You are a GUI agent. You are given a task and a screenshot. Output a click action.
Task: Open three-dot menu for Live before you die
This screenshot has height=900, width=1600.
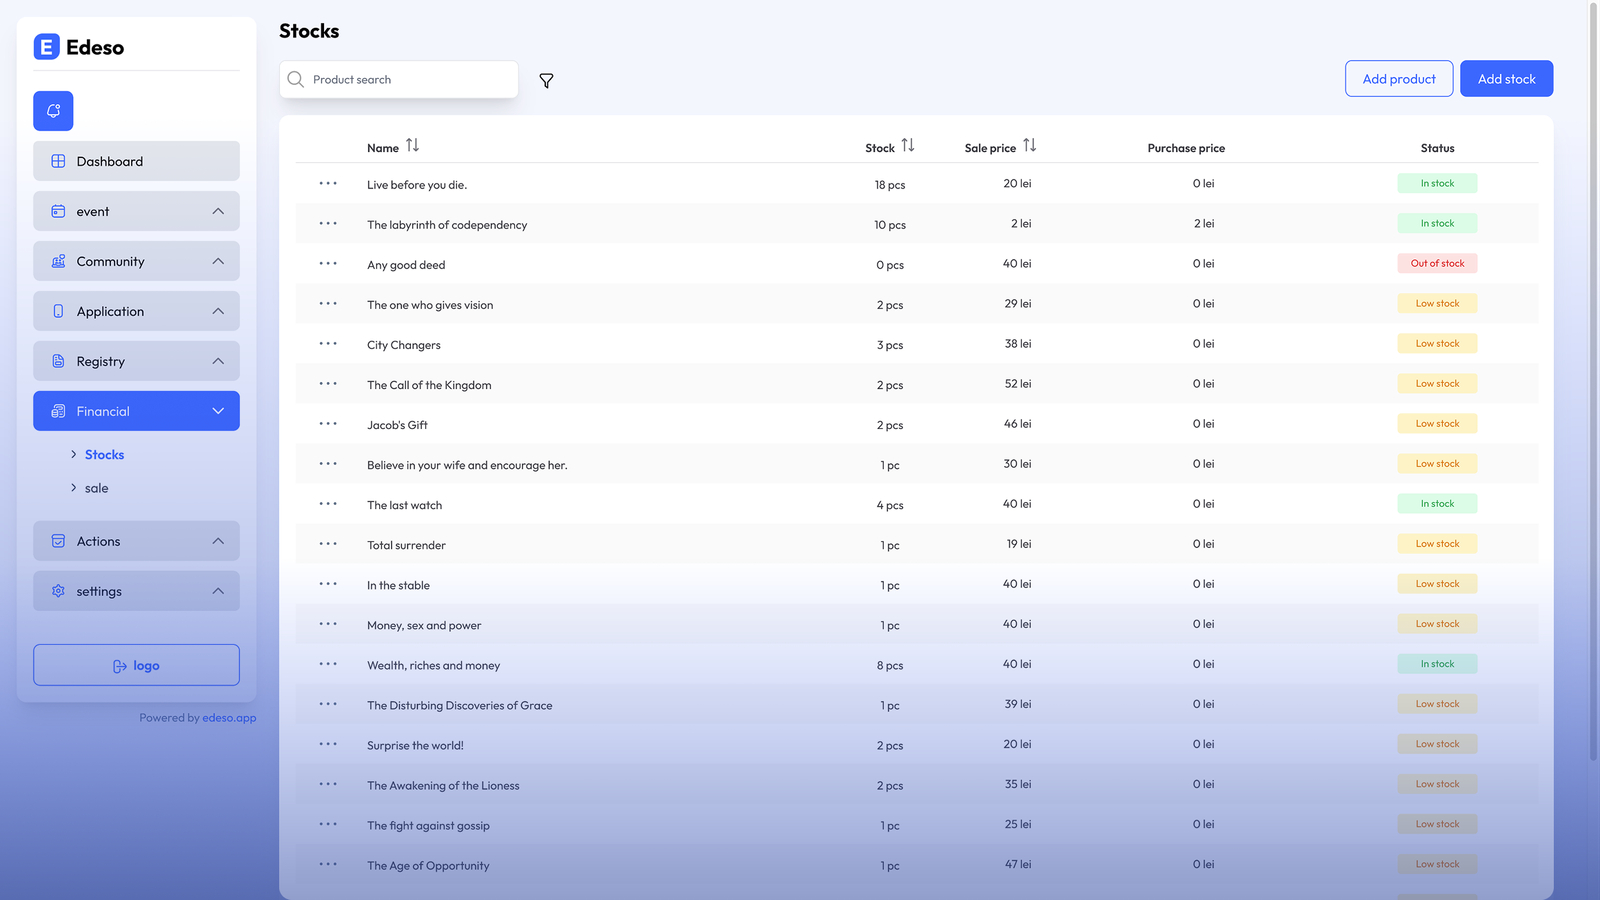tap(328, 184)
